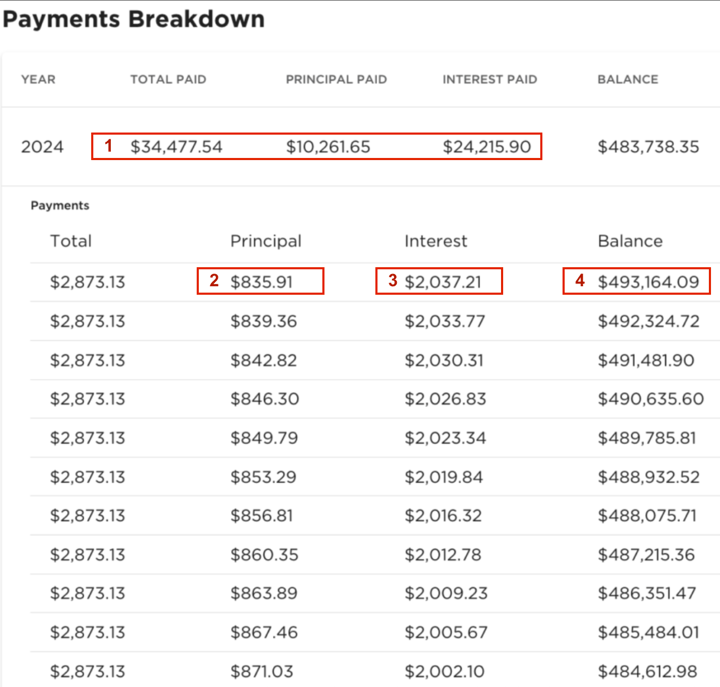Click the yearly interest paid $24,215.90
The height and width of the screenshot is (687, 720).
coord(487,147)
